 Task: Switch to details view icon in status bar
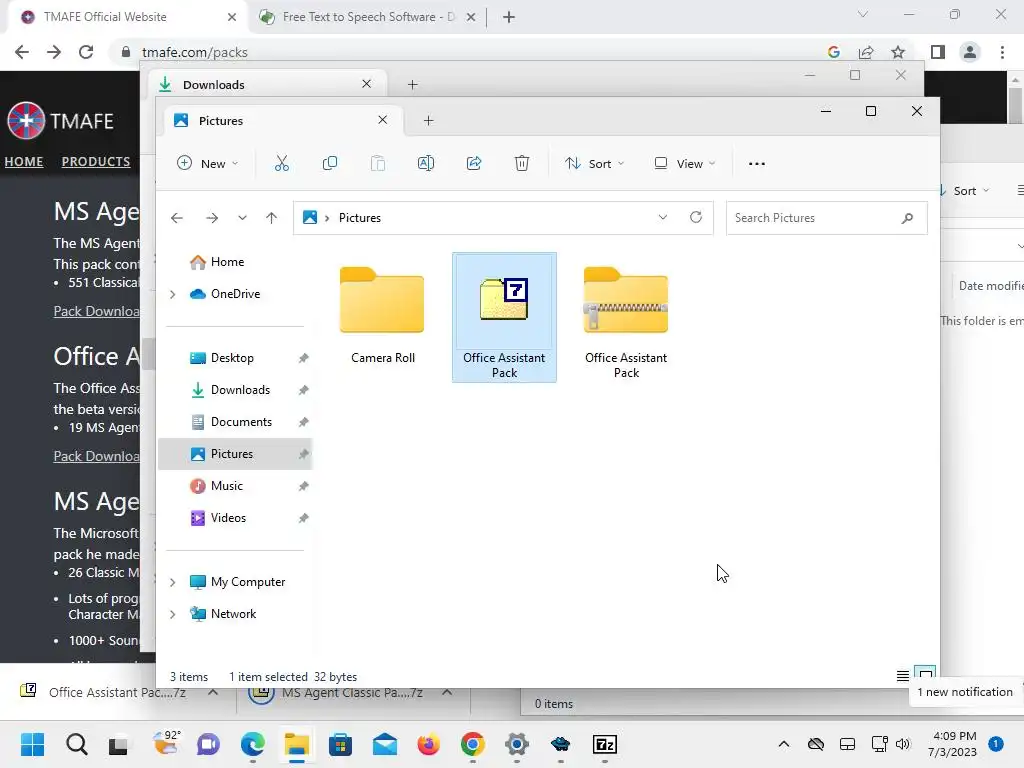903,676
